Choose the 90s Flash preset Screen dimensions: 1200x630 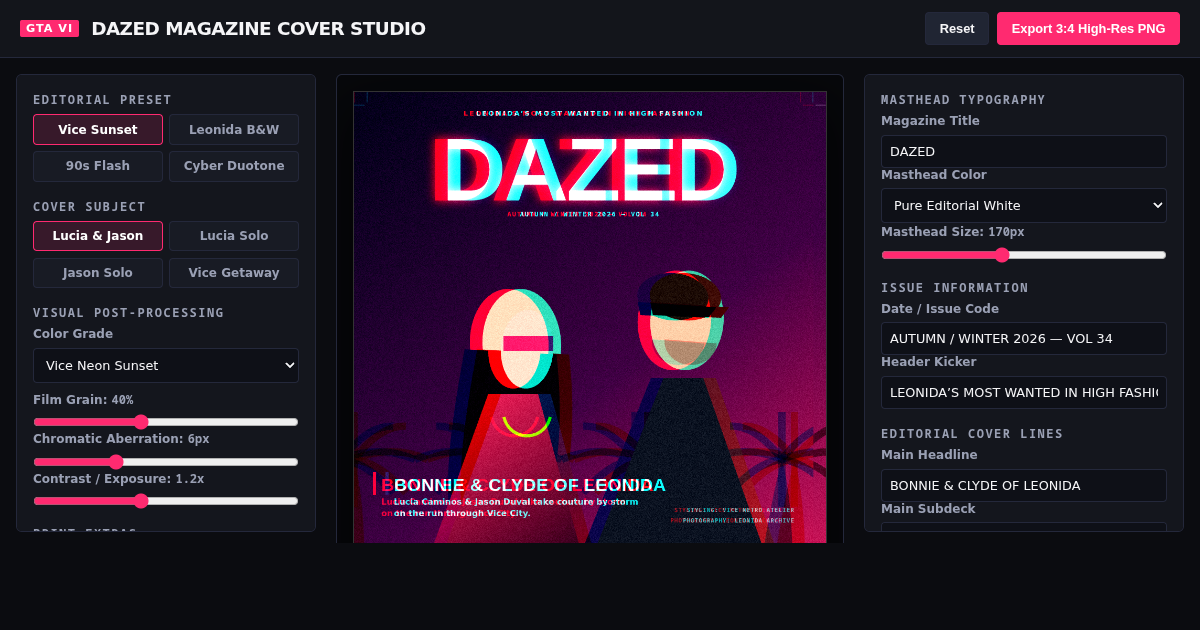[98, 166]
